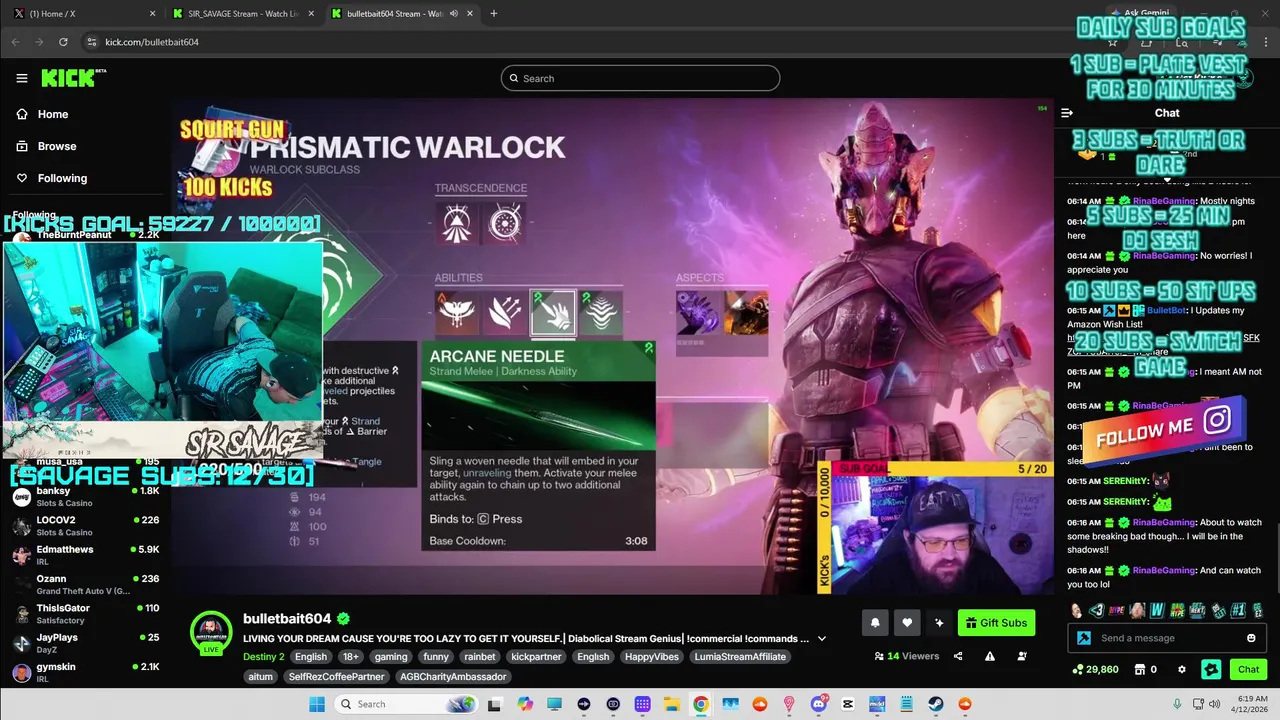Open banksy channel in sidebar
The width and height of the screenshot is (1280, 720).
[x=85, y=497]
